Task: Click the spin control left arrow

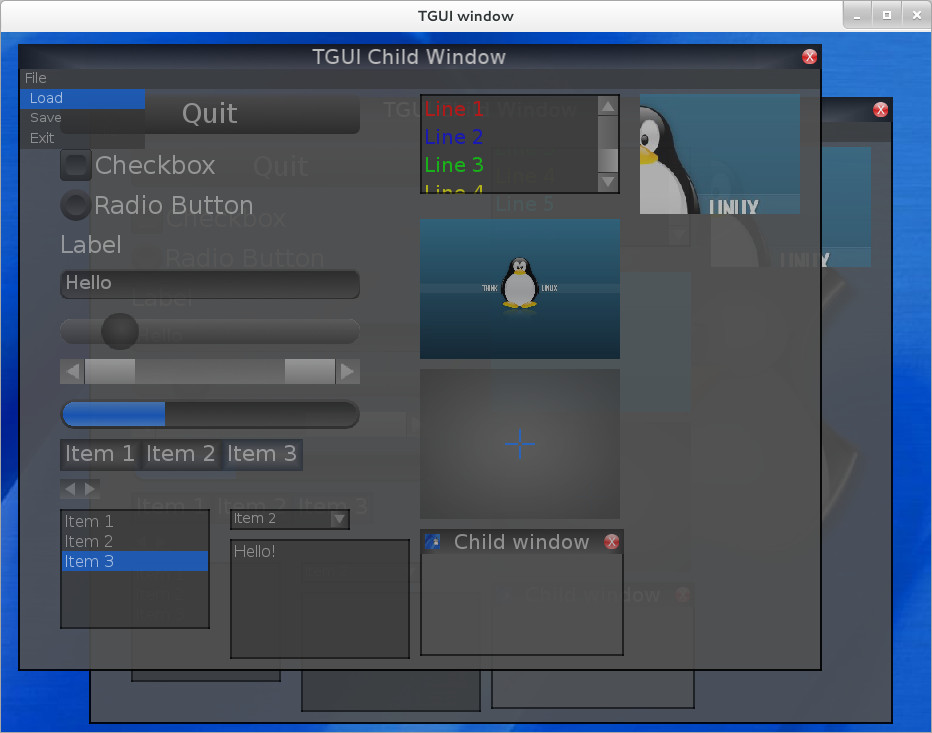Action: pyautogui.click(x=70, y=489)
